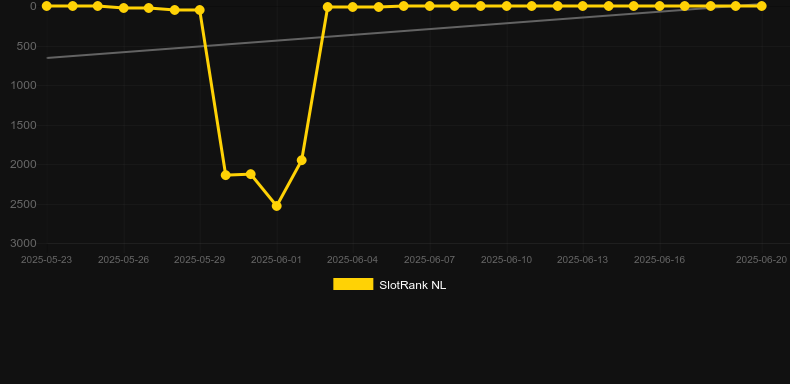
Task: Click the 2025-06-20 x-axis date label
Action: click(x=761, y=260)
